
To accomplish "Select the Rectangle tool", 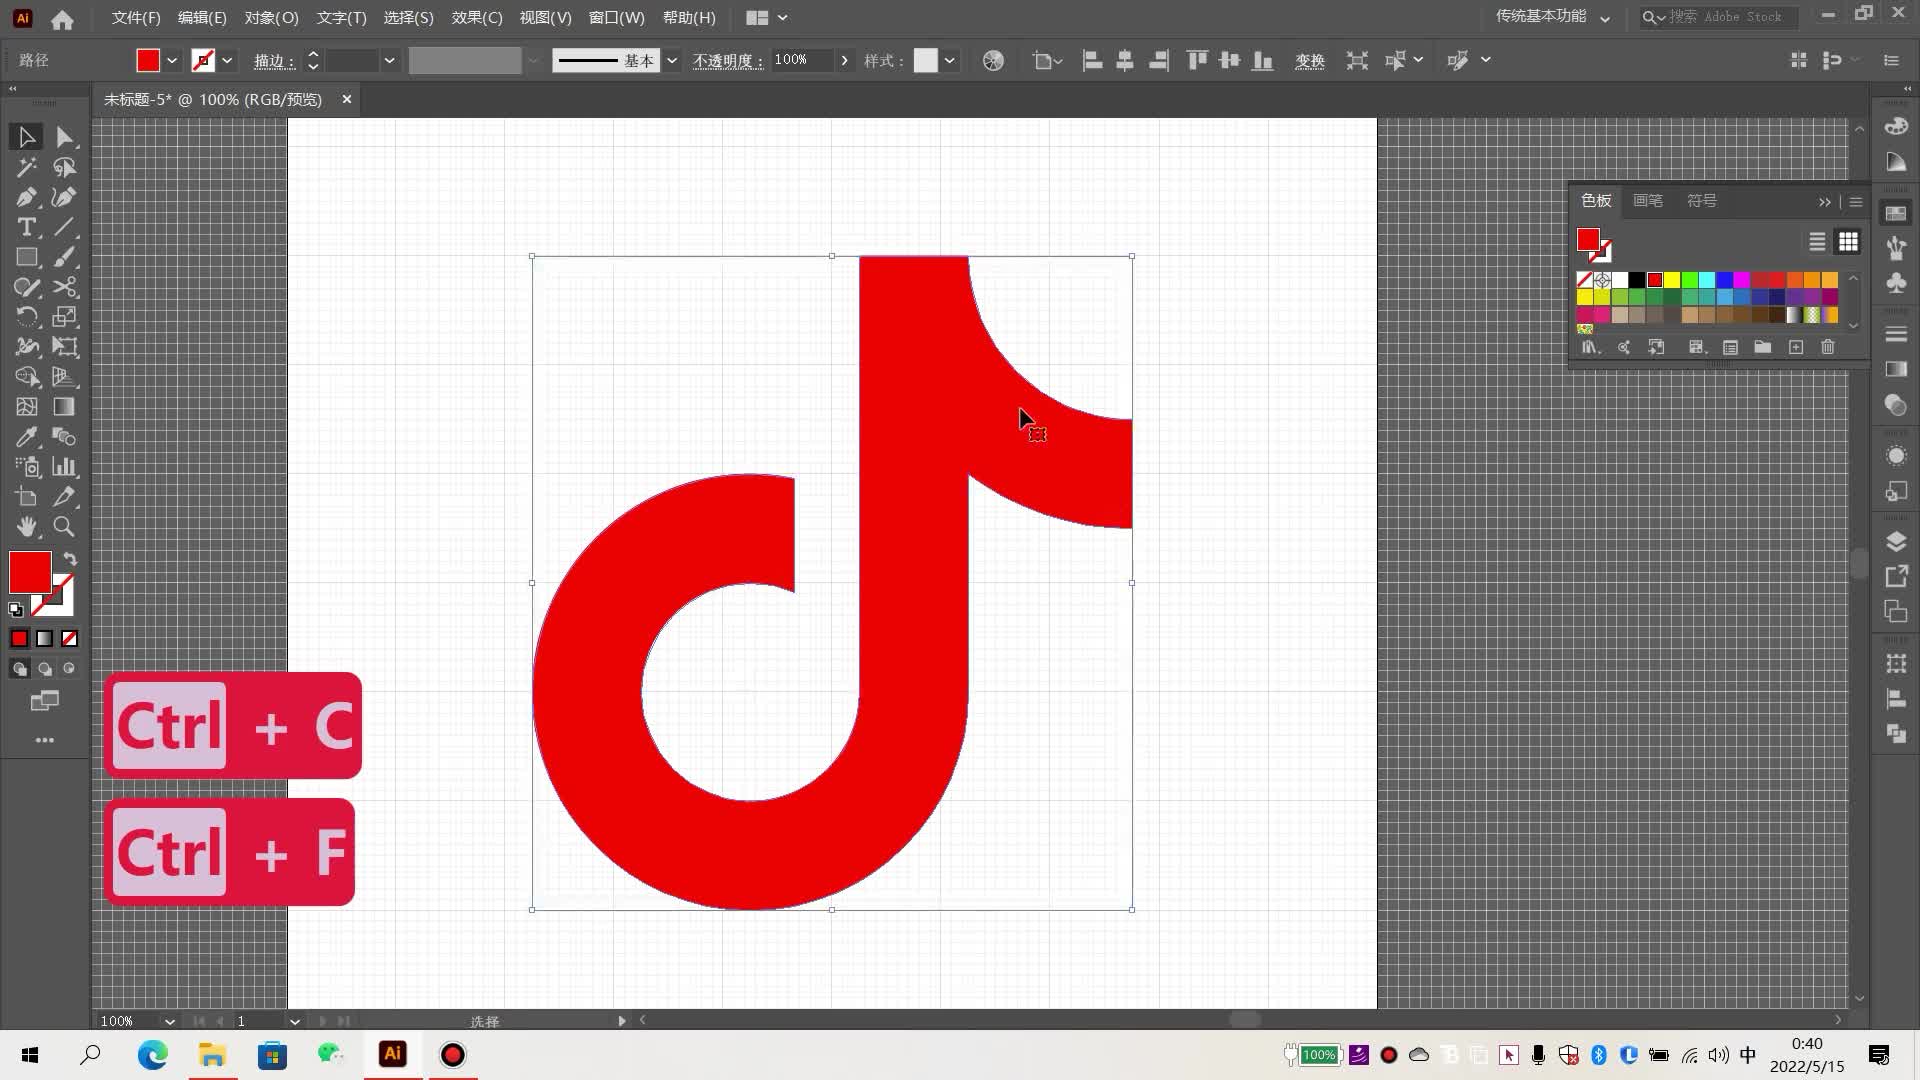I will (x=26, y=257).
